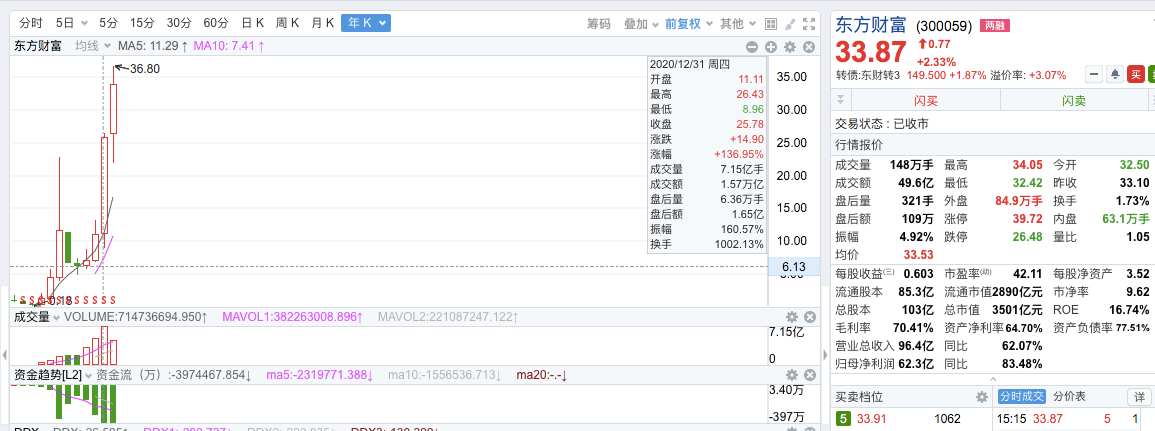Select the 分价表 tab
Image resolution: width=1155 pixels, height=431 pixels.
coord(1070,397)
